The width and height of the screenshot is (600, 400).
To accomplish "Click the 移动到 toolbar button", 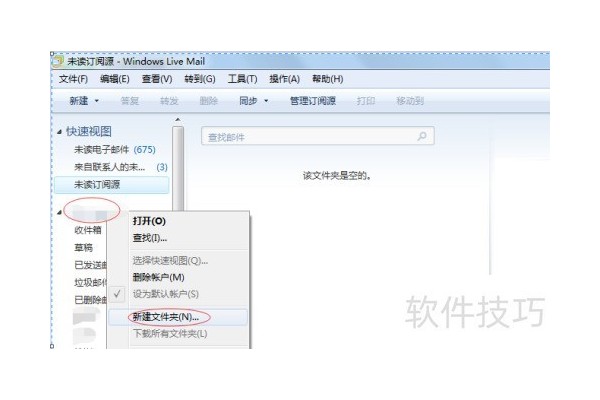I will [410, 101].
